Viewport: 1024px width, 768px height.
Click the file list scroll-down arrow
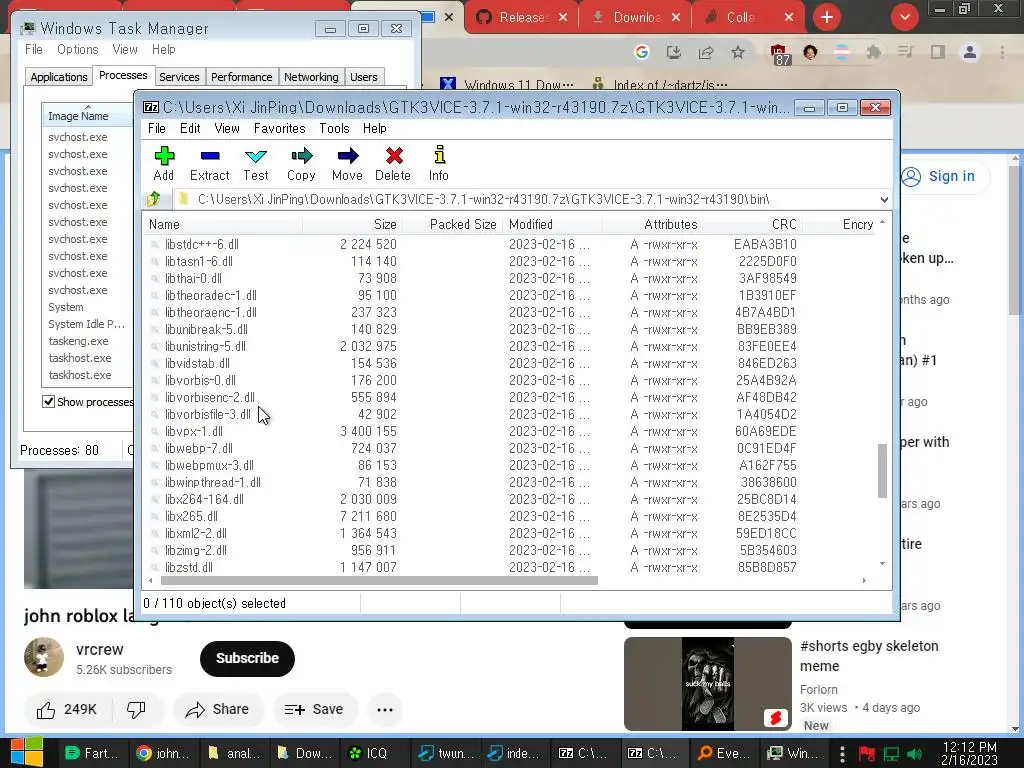pyautogui.click(x=882, y=564)
